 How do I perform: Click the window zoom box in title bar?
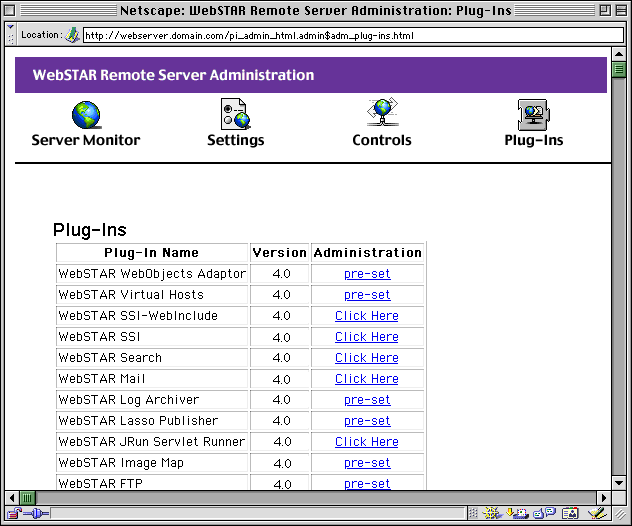[x=605, y=10]
